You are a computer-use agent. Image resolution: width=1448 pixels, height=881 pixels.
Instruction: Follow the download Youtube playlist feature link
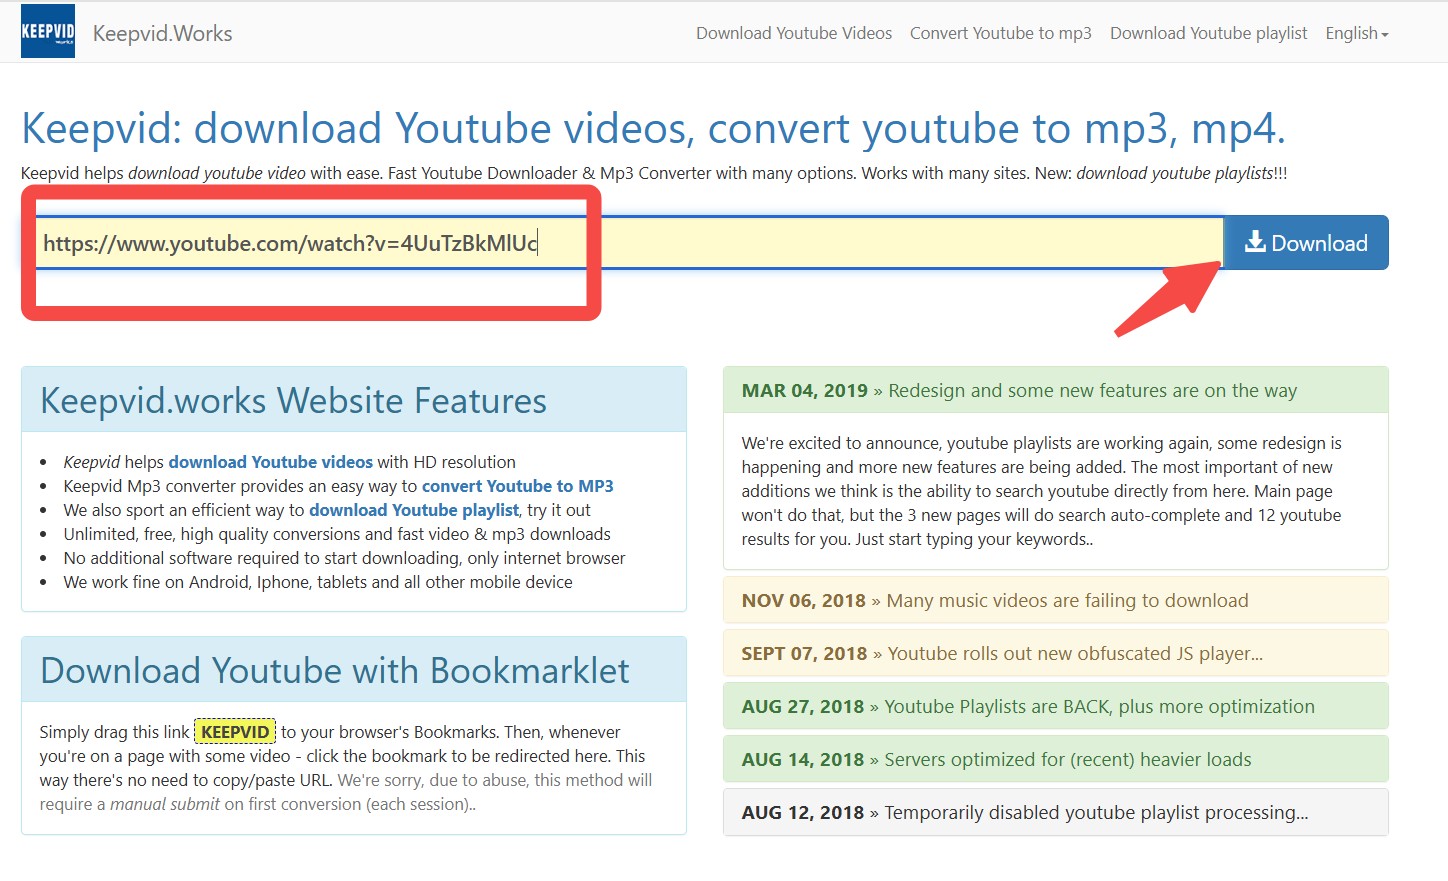click(x=414, y=510)
